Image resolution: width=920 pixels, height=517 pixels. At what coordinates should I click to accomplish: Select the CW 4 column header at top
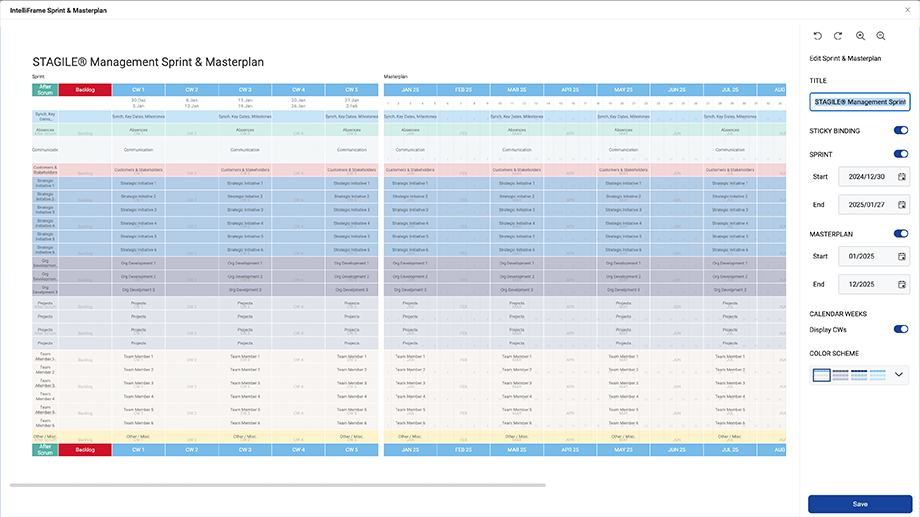click(299, 90)
